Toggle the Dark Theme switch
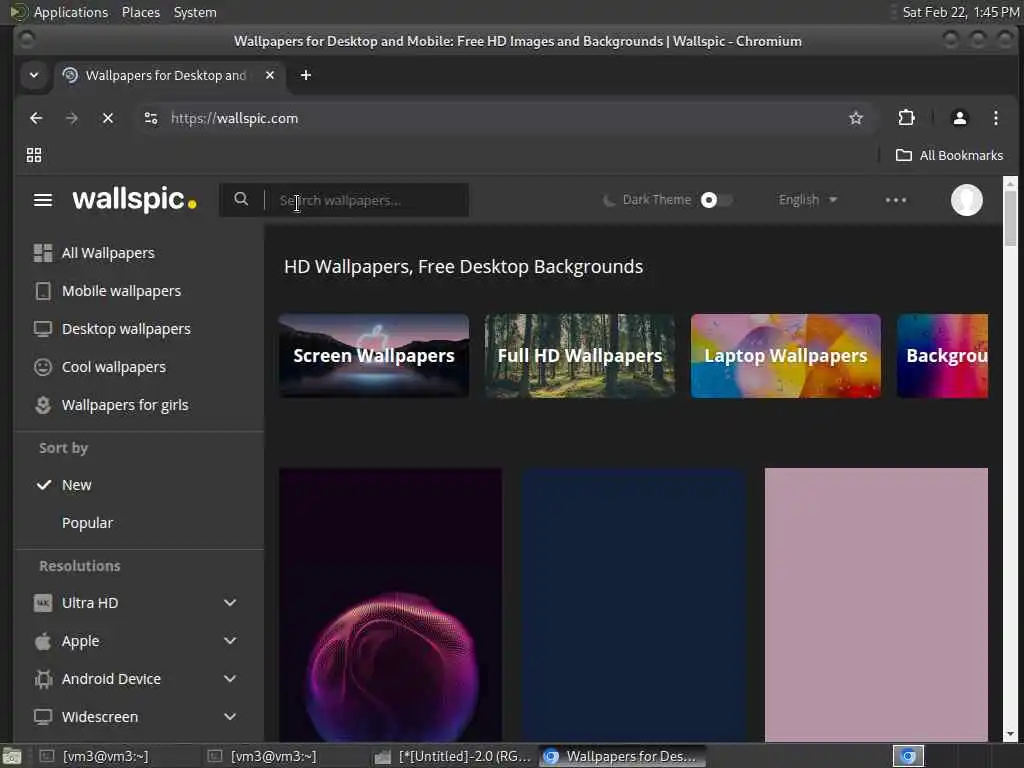 tap(716, 200)
